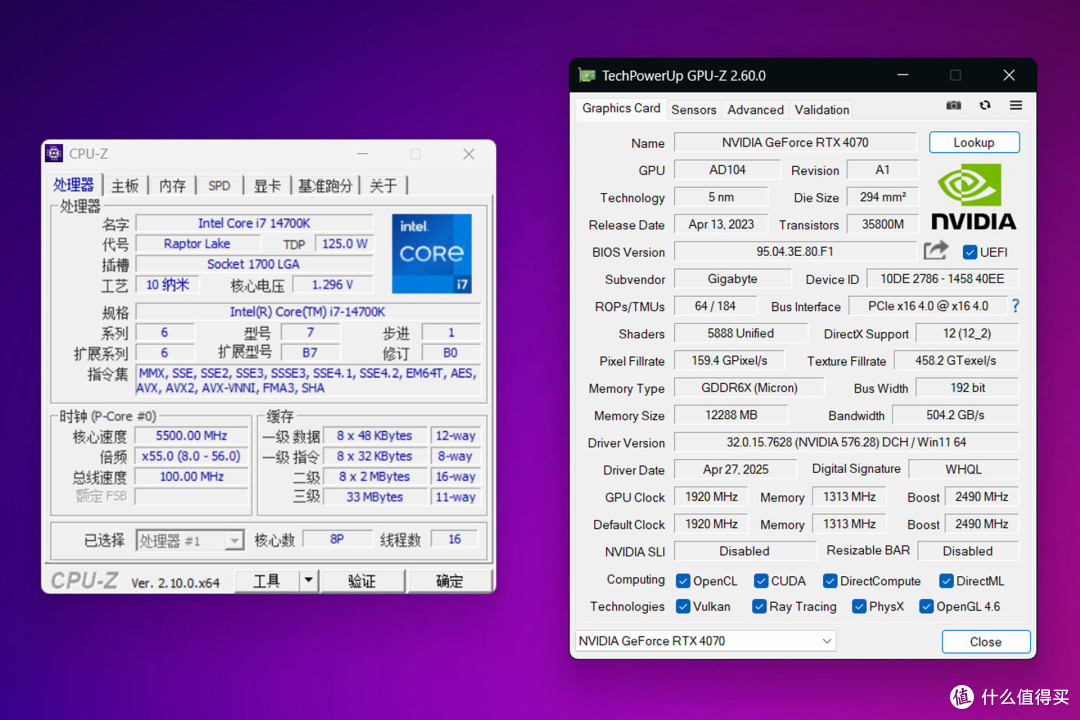The width and height of the screenshot is (1080, 720).
Task: Close the GPU-Z window via title bar X
Action: 1009,75
